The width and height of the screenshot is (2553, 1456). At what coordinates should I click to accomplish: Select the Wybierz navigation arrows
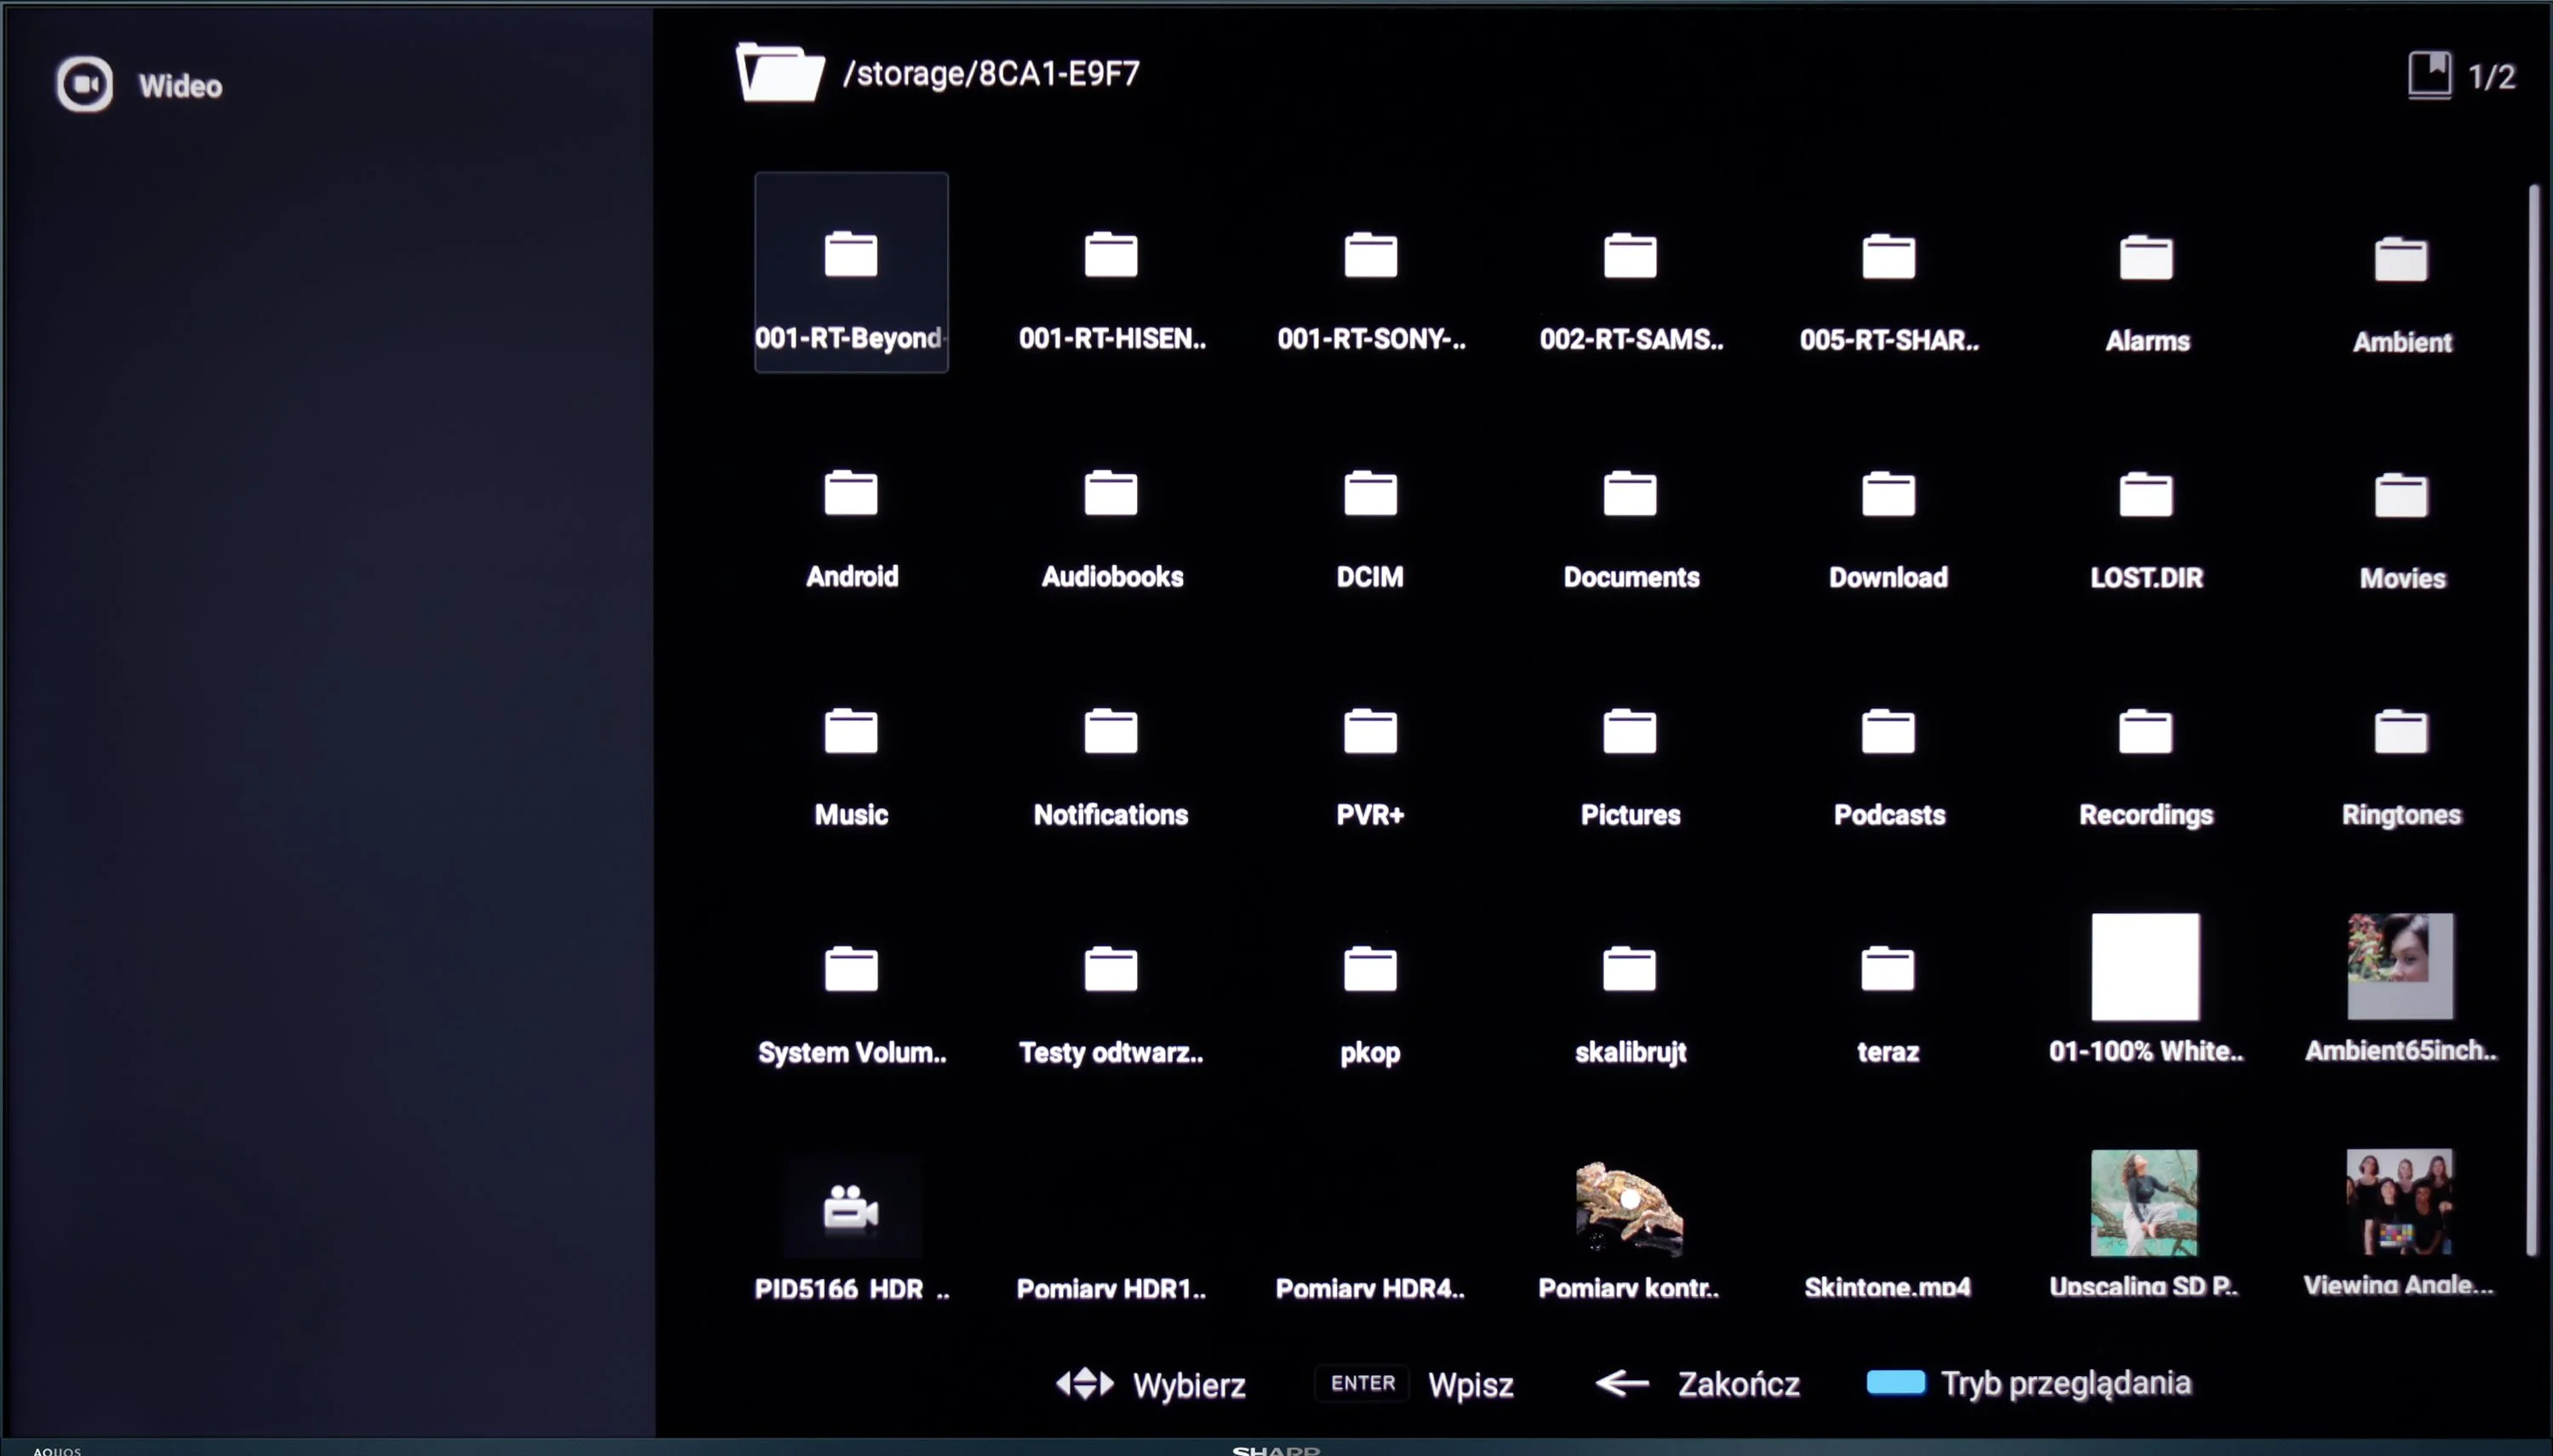(1085, 1384)
